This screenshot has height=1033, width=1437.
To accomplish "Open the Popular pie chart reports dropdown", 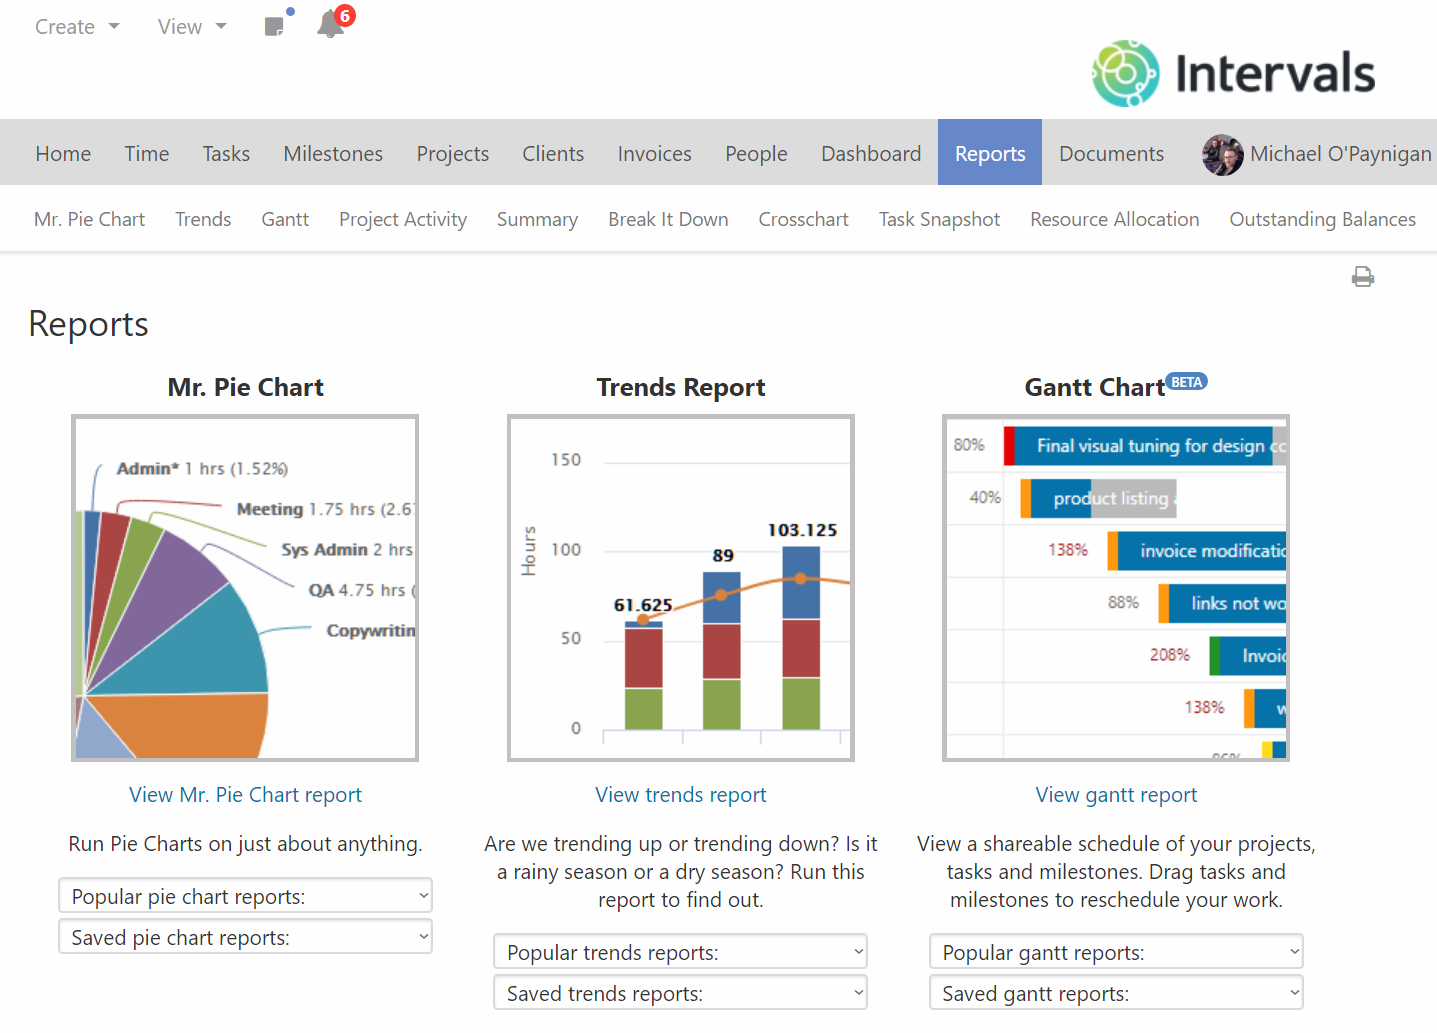I will click(245, 895).
